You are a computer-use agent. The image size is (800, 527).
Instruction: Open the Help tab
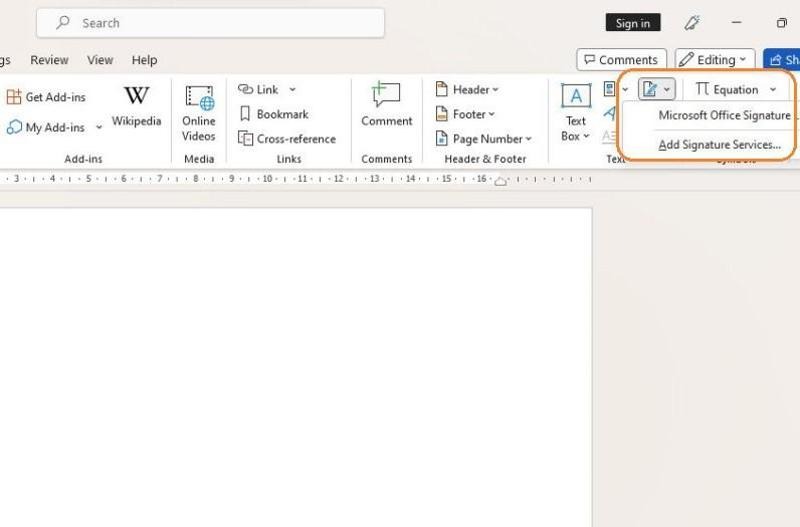[x=144, y=60]
